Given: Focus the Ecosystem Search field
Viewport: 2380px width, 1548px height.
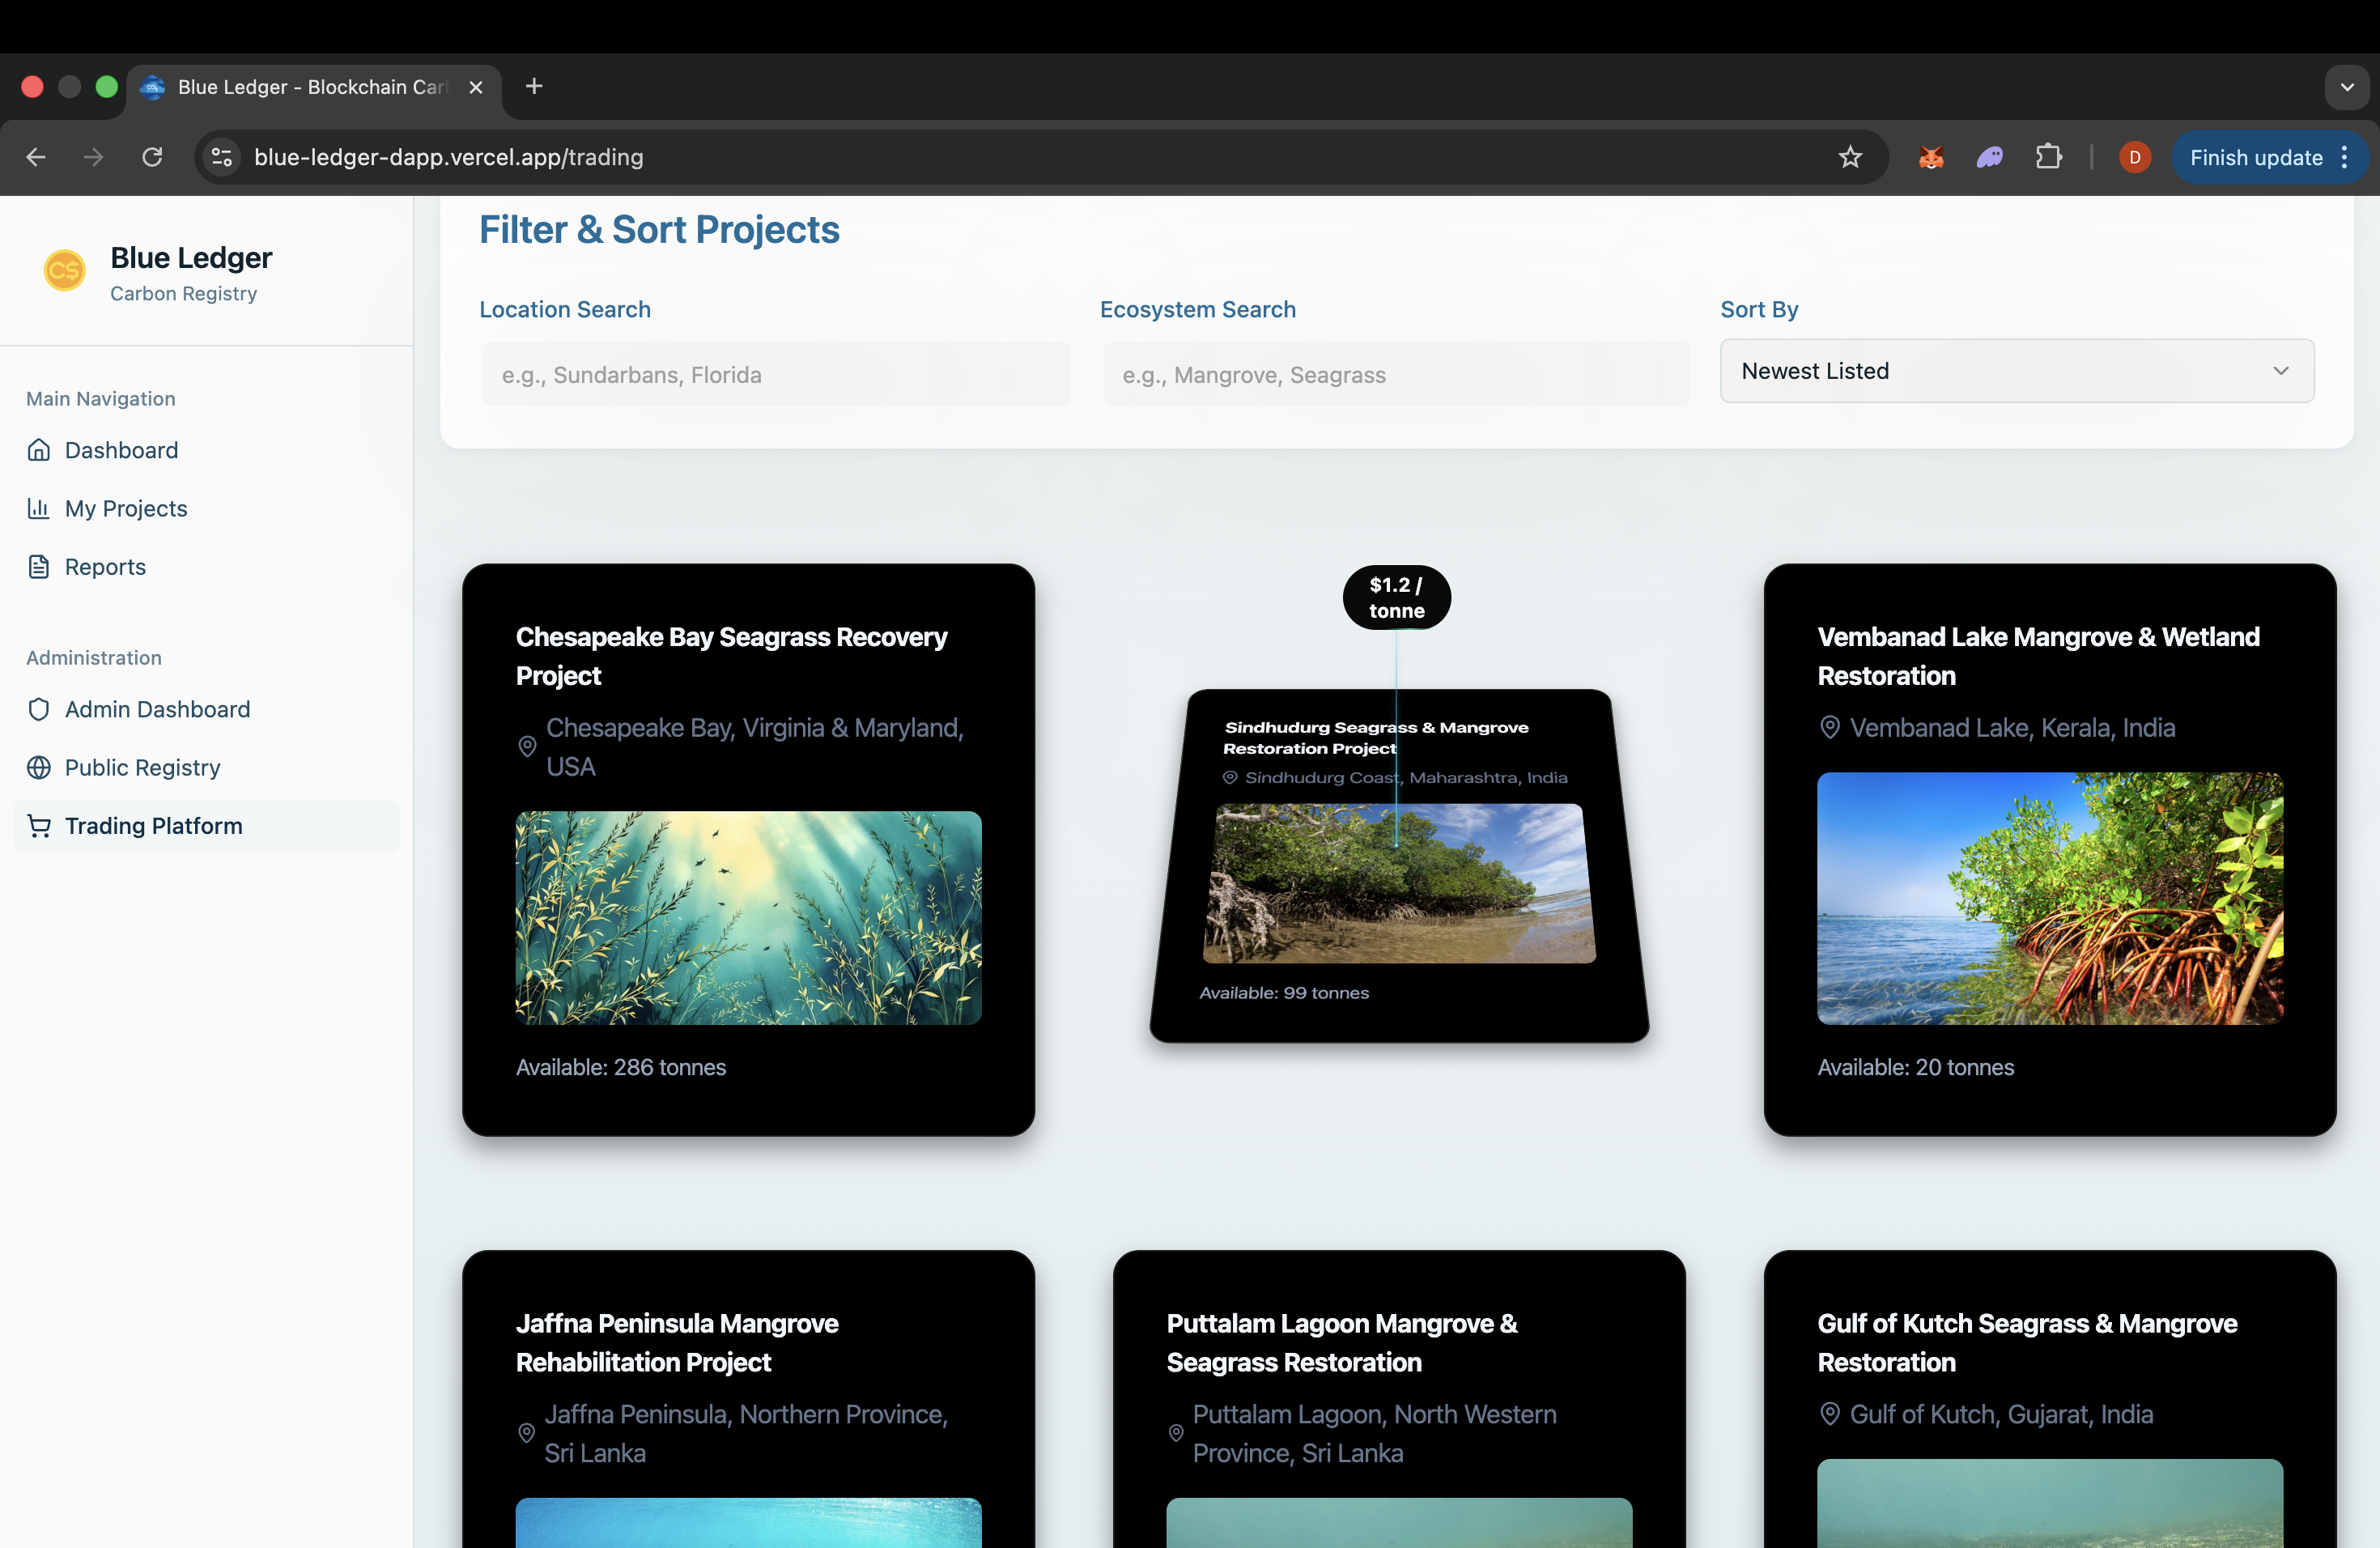Looking at the screenshot, I should pos(1396,375).
